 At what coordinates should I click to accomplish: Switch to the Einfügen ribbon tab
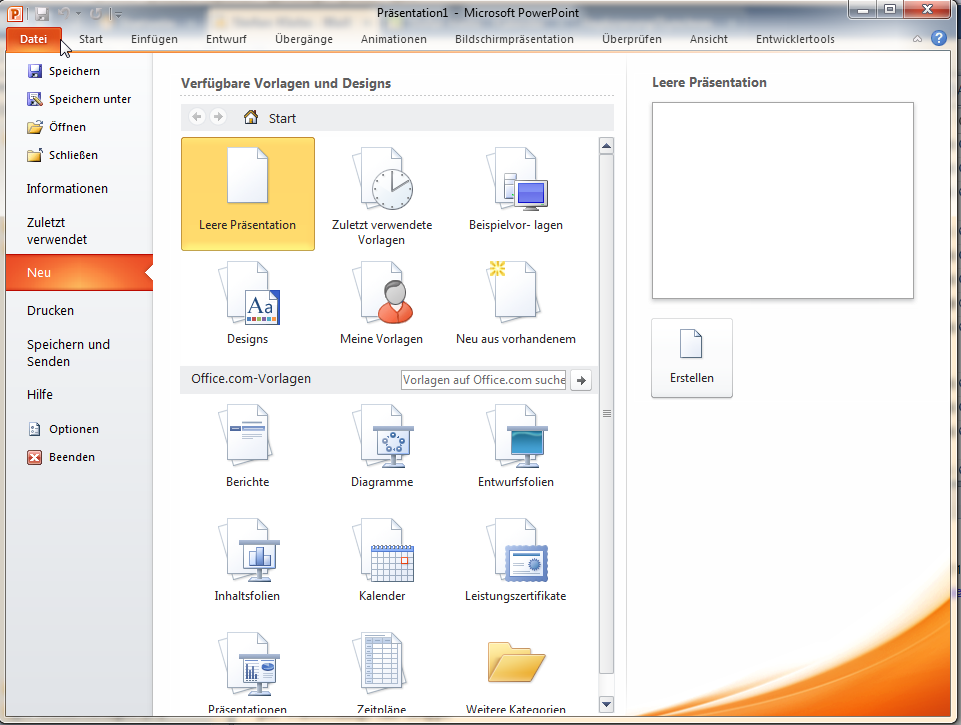click(x=154, y=39)
